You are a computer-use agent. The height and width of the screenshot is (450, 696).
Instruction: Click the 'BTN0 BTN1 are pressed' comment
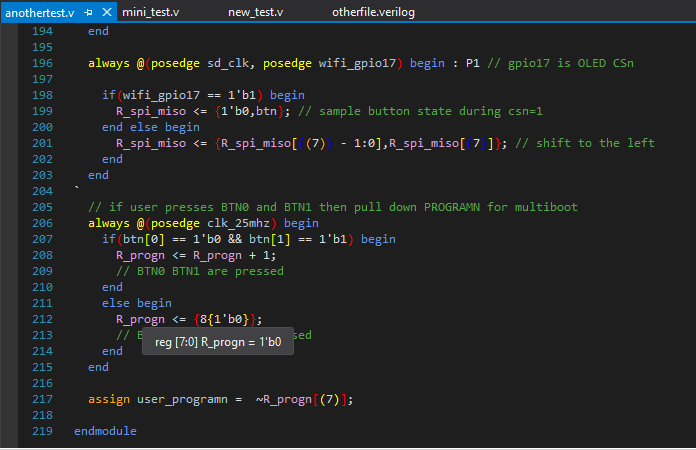[x=200, y=271]
